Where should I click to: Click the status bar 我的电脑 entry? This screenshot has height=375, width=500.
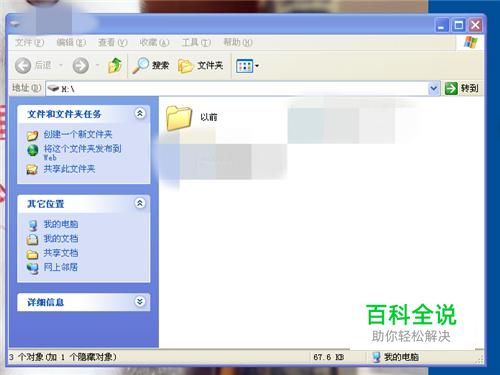coord(395,357)
